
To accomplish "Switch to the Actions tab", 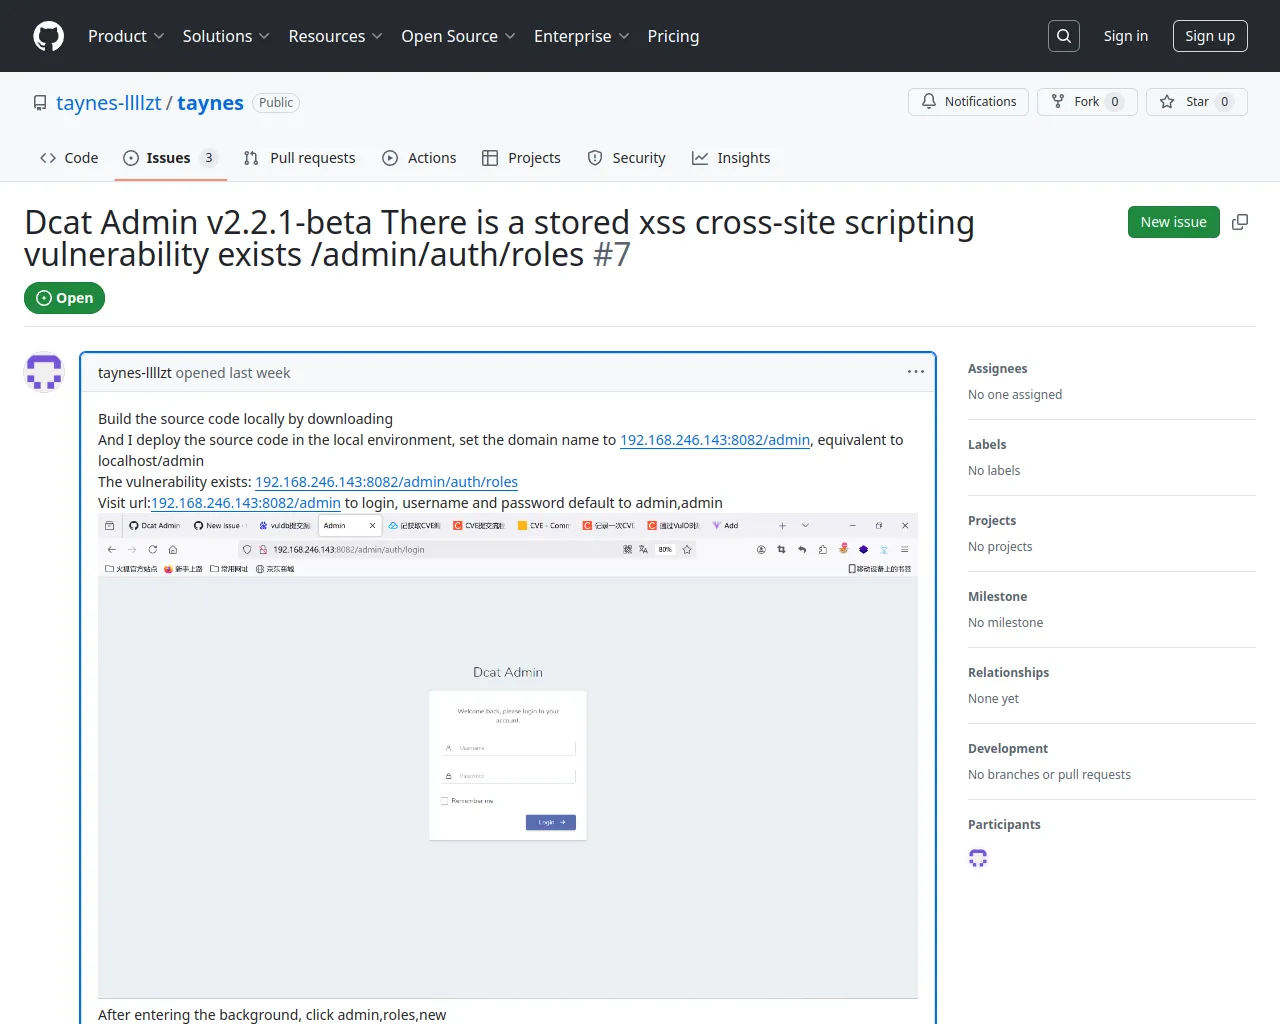I will tap(419, 158).
